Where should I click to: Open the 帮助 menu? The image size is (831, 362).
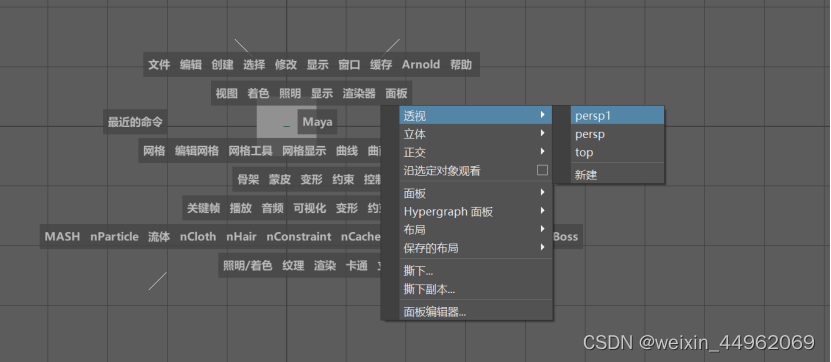tap(461, 65)
